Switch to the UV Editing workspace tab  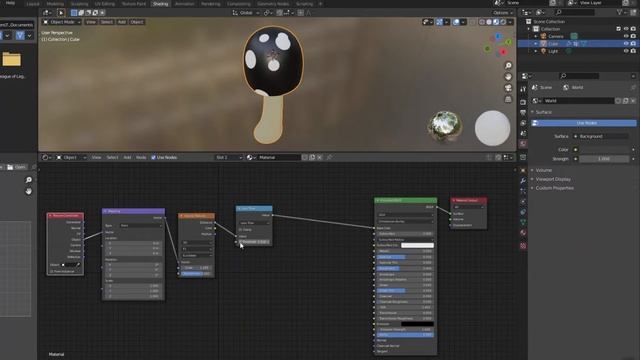(105, 4)
